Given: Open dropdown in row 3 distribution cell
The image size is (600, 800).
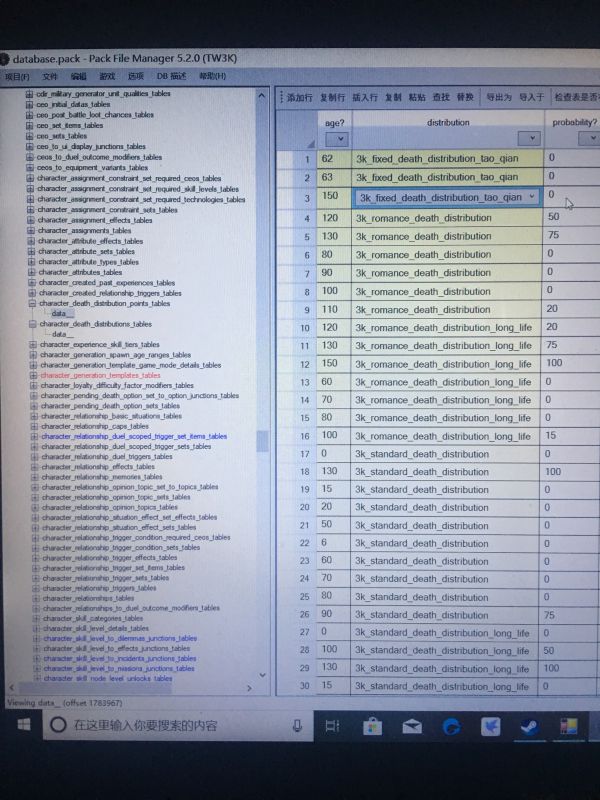Looking at the screenshot, I should (531, 198).
